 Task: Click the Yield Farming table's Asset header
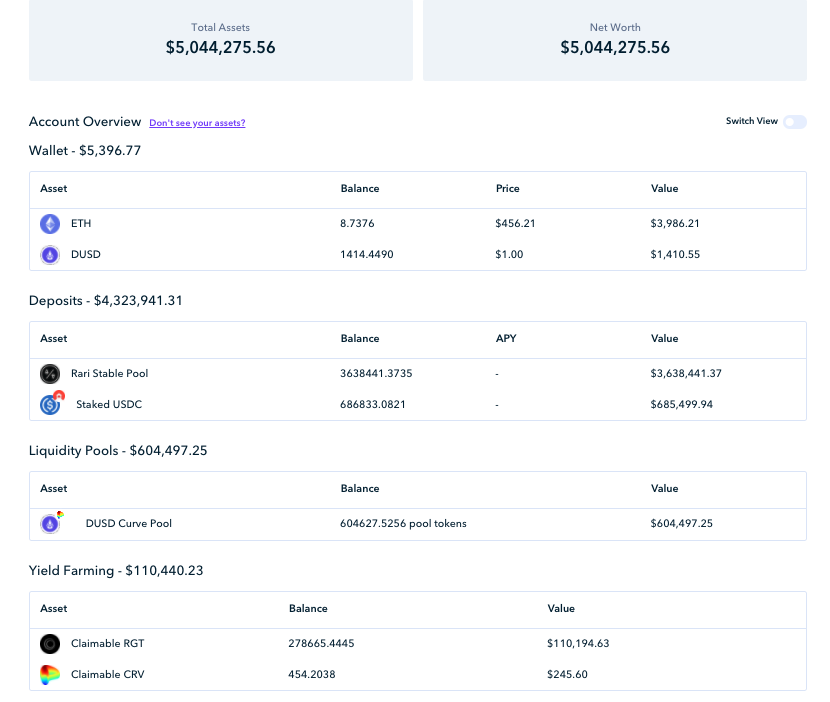[x=53, y=608]
